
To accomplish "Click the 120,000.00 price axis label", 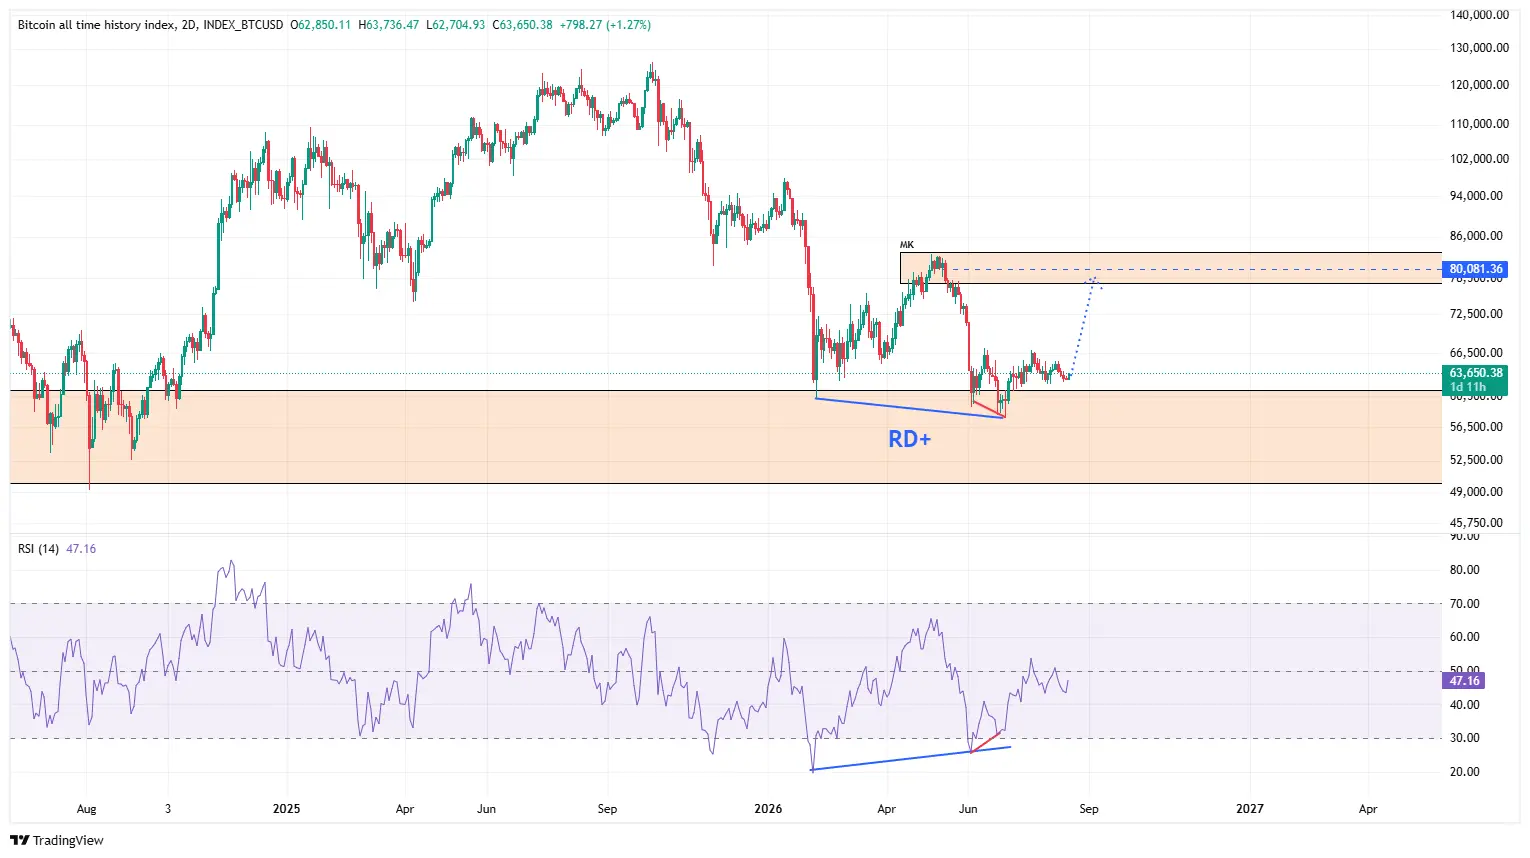I will coord(1479,85).
